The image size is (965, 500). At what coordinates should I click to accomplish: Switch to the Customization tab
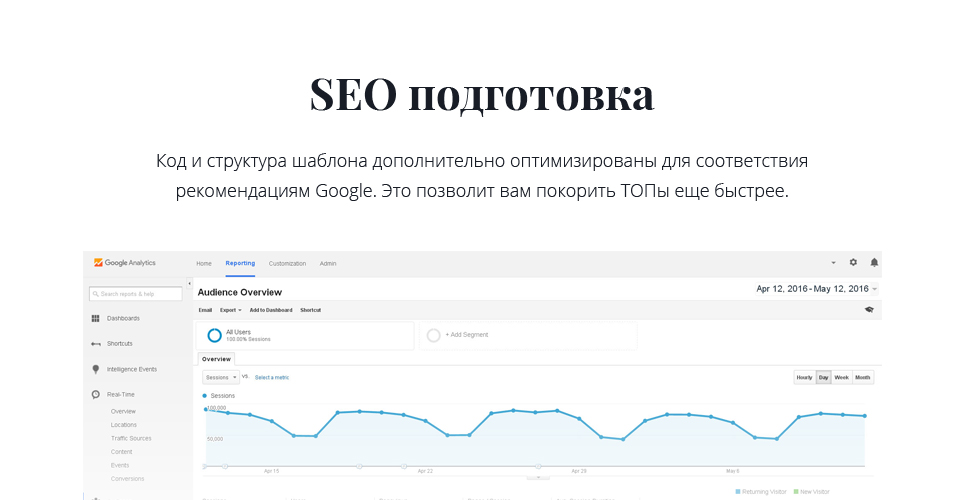click(x=287, y=263)
